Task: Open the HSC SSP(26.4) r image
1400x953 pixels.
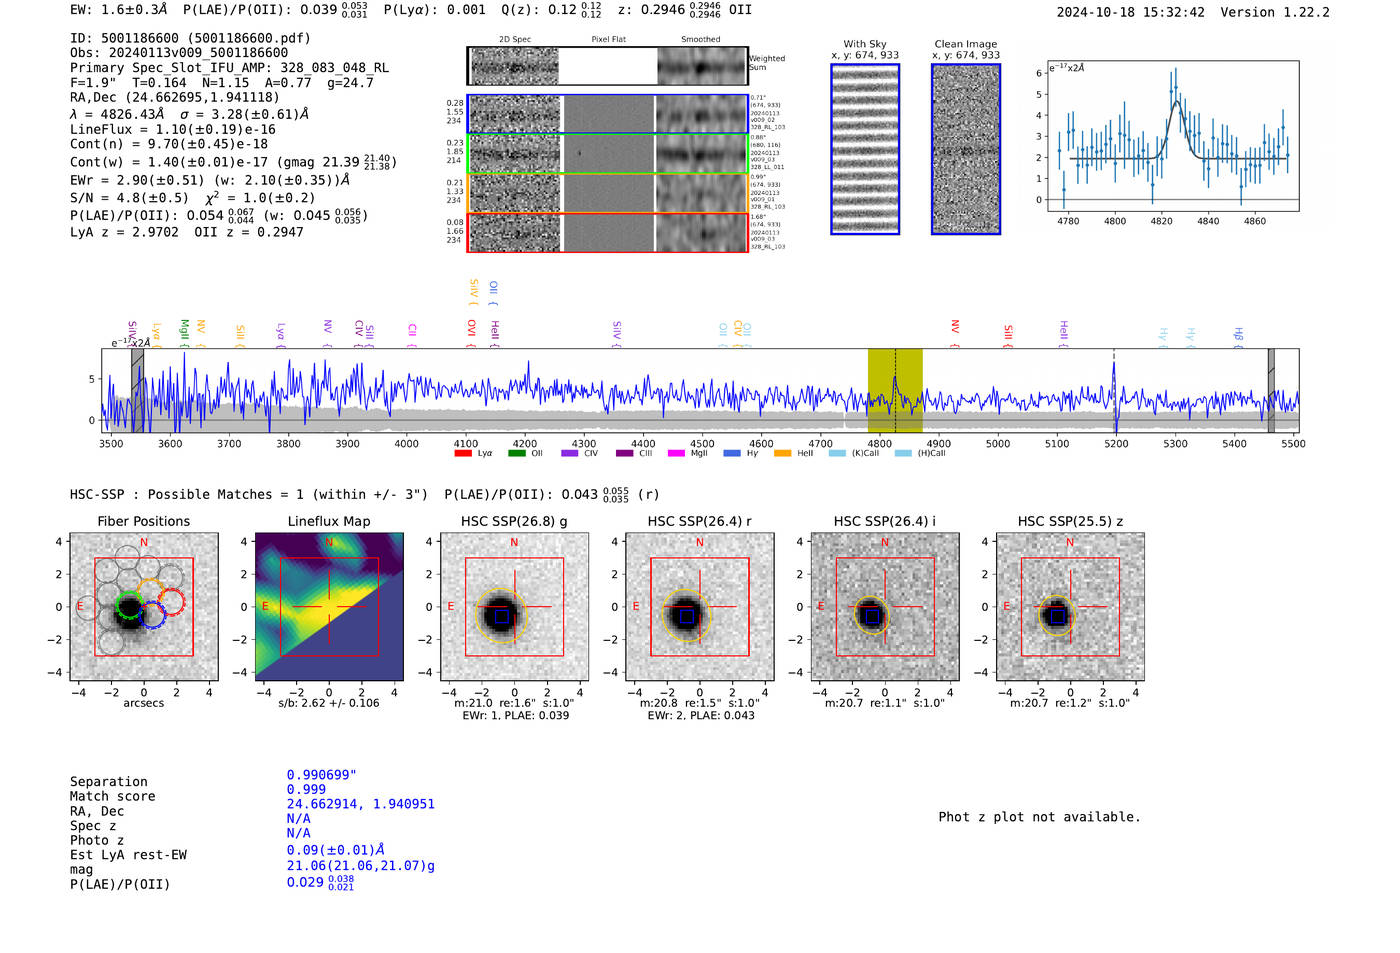Action: [x=699, y=607]
